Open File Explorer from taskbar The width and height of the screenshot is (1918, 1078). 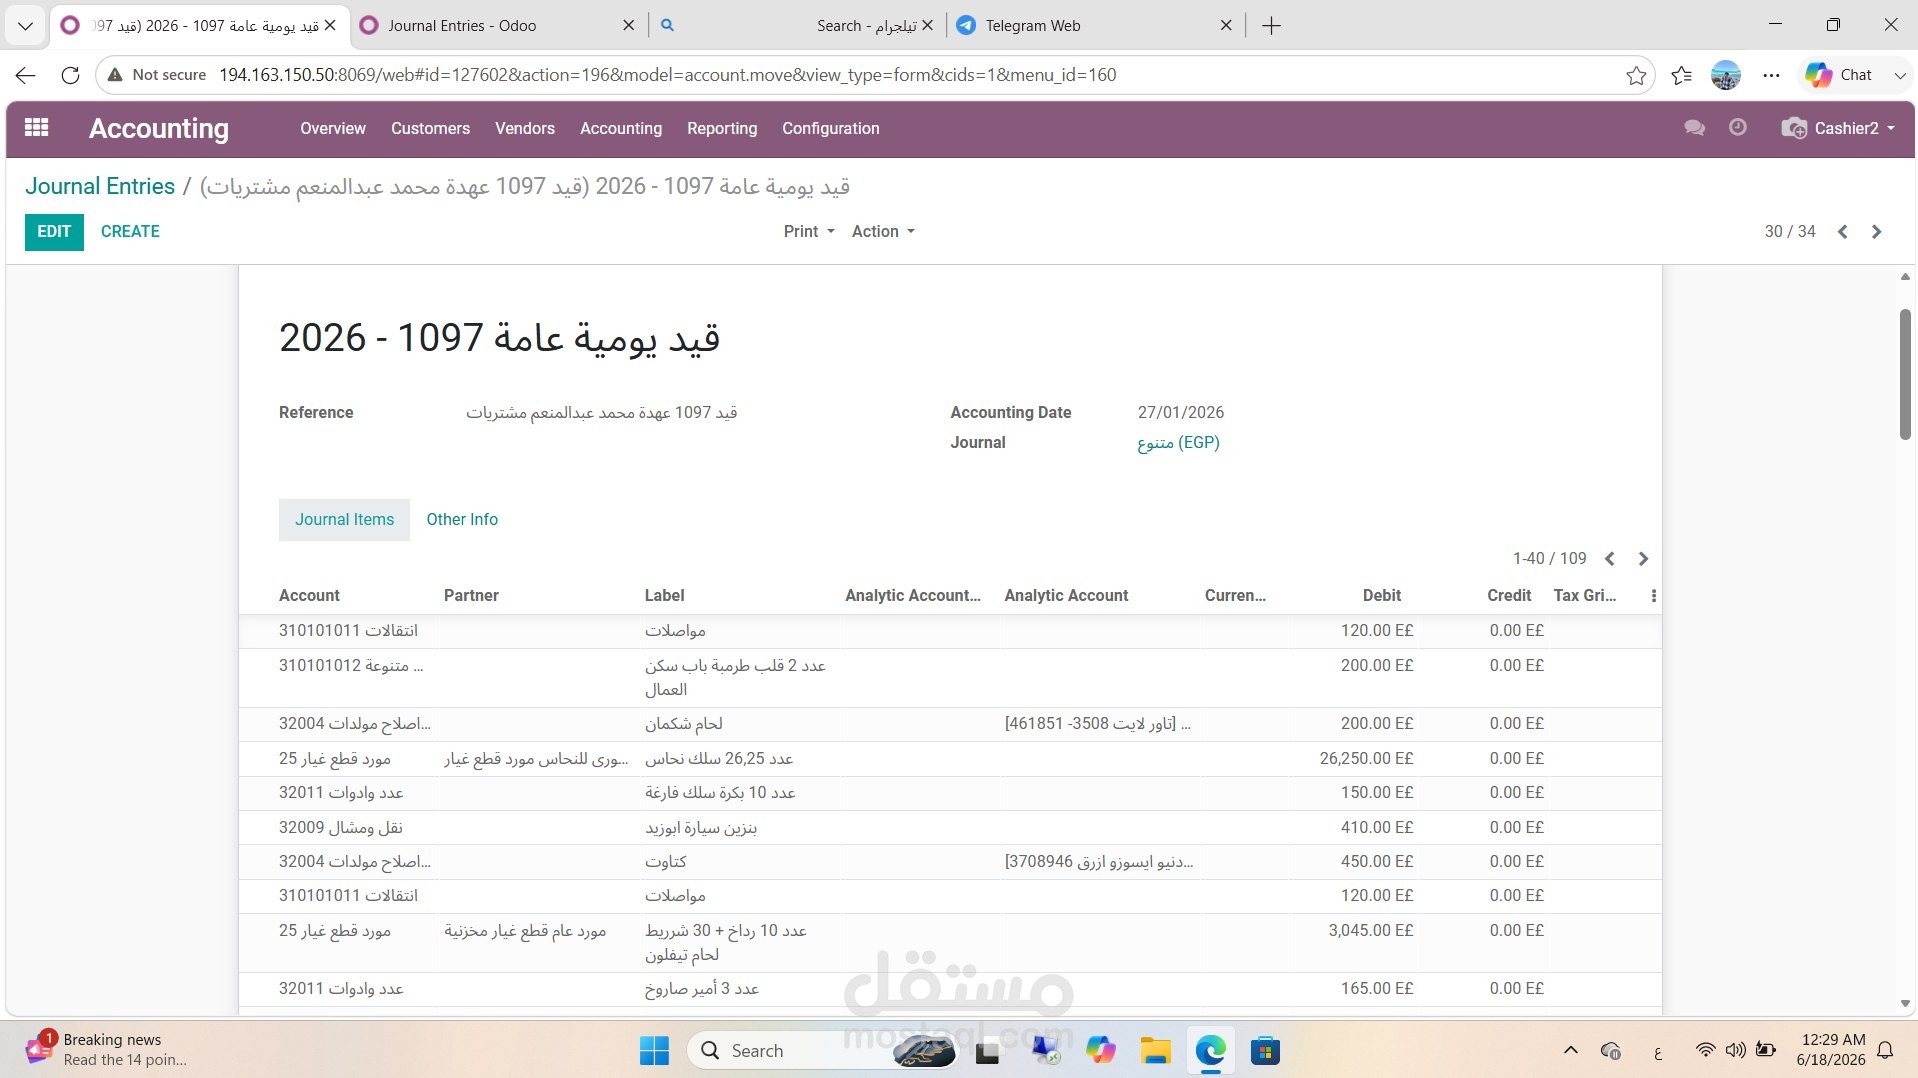click(x=1155, y=1051)
